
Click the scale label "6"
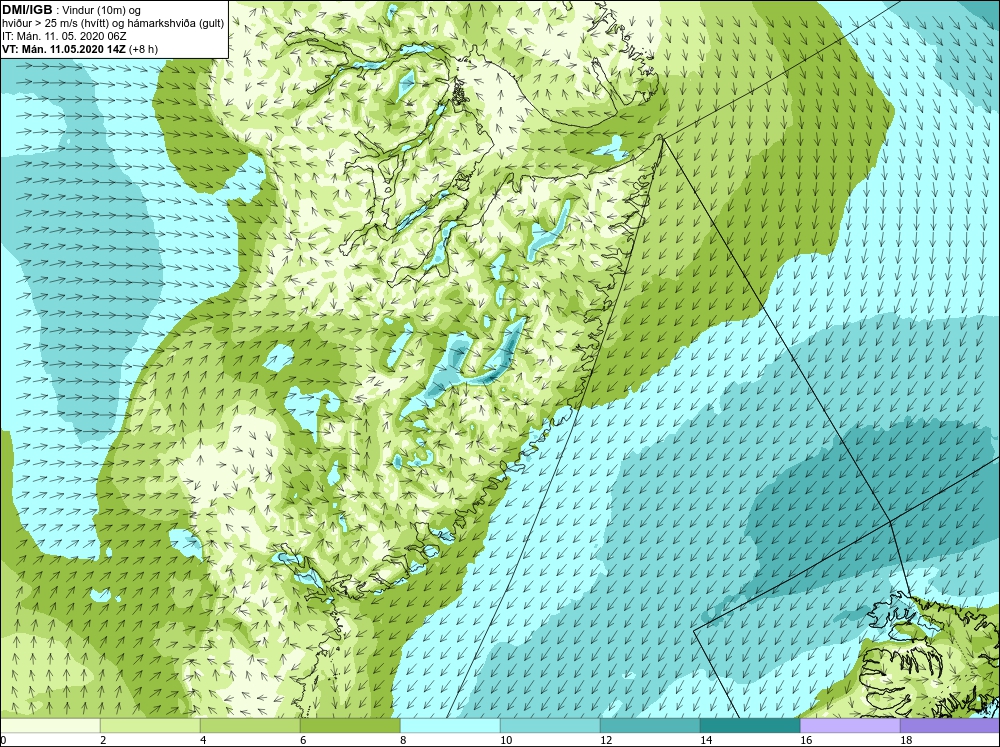click(x=301, y=740)
